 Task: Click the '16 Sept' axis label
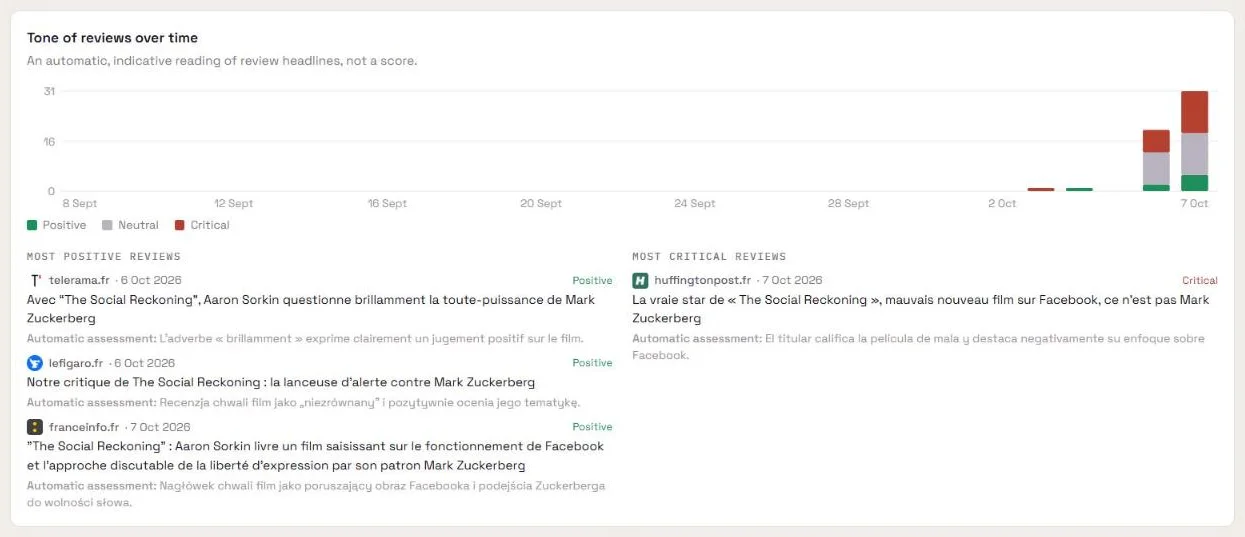(x=387, y=203)
